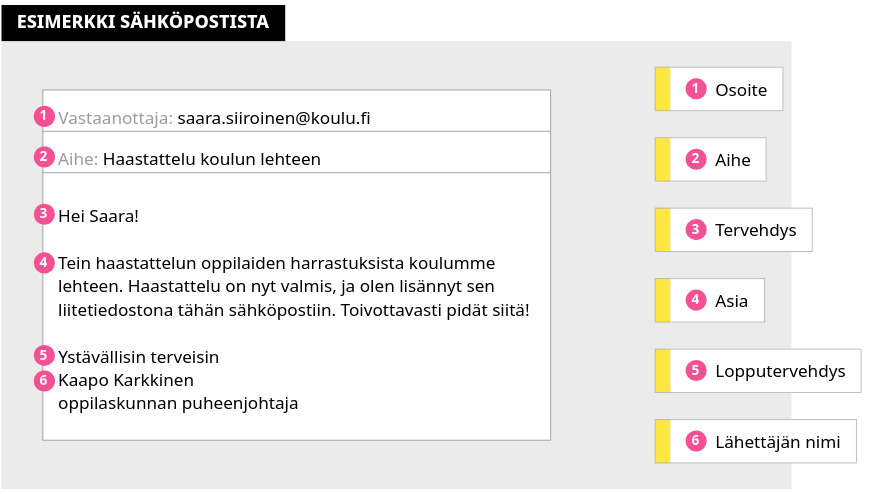Select pink marker 5 beside Ystävällisin terveisin
Image resolution: width=876 pixels, height=494 pixels.
43,355
